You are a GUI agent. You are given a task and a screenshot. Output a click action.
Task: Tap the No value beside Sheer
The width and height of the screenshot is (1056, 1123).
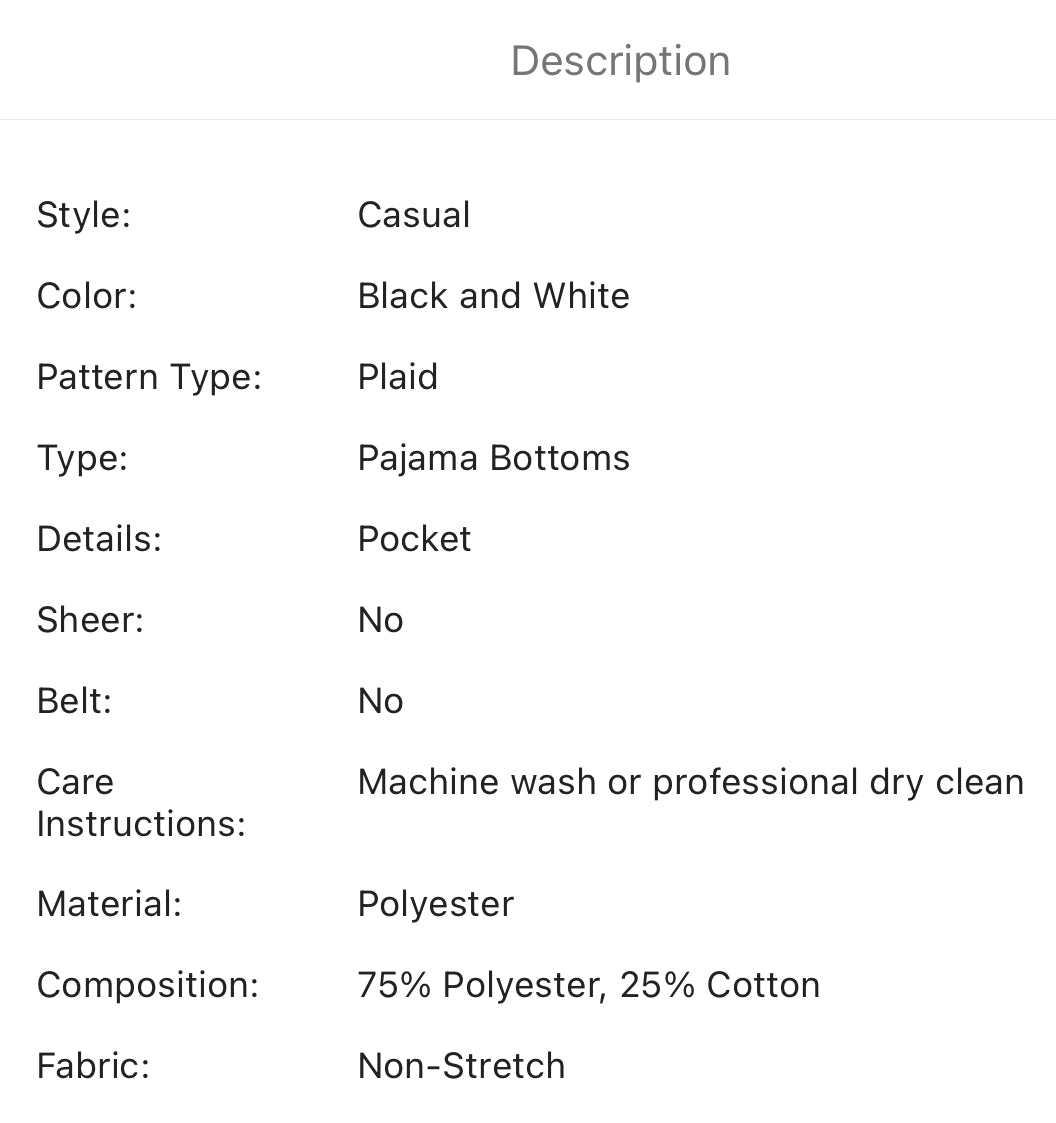(381, 620)
